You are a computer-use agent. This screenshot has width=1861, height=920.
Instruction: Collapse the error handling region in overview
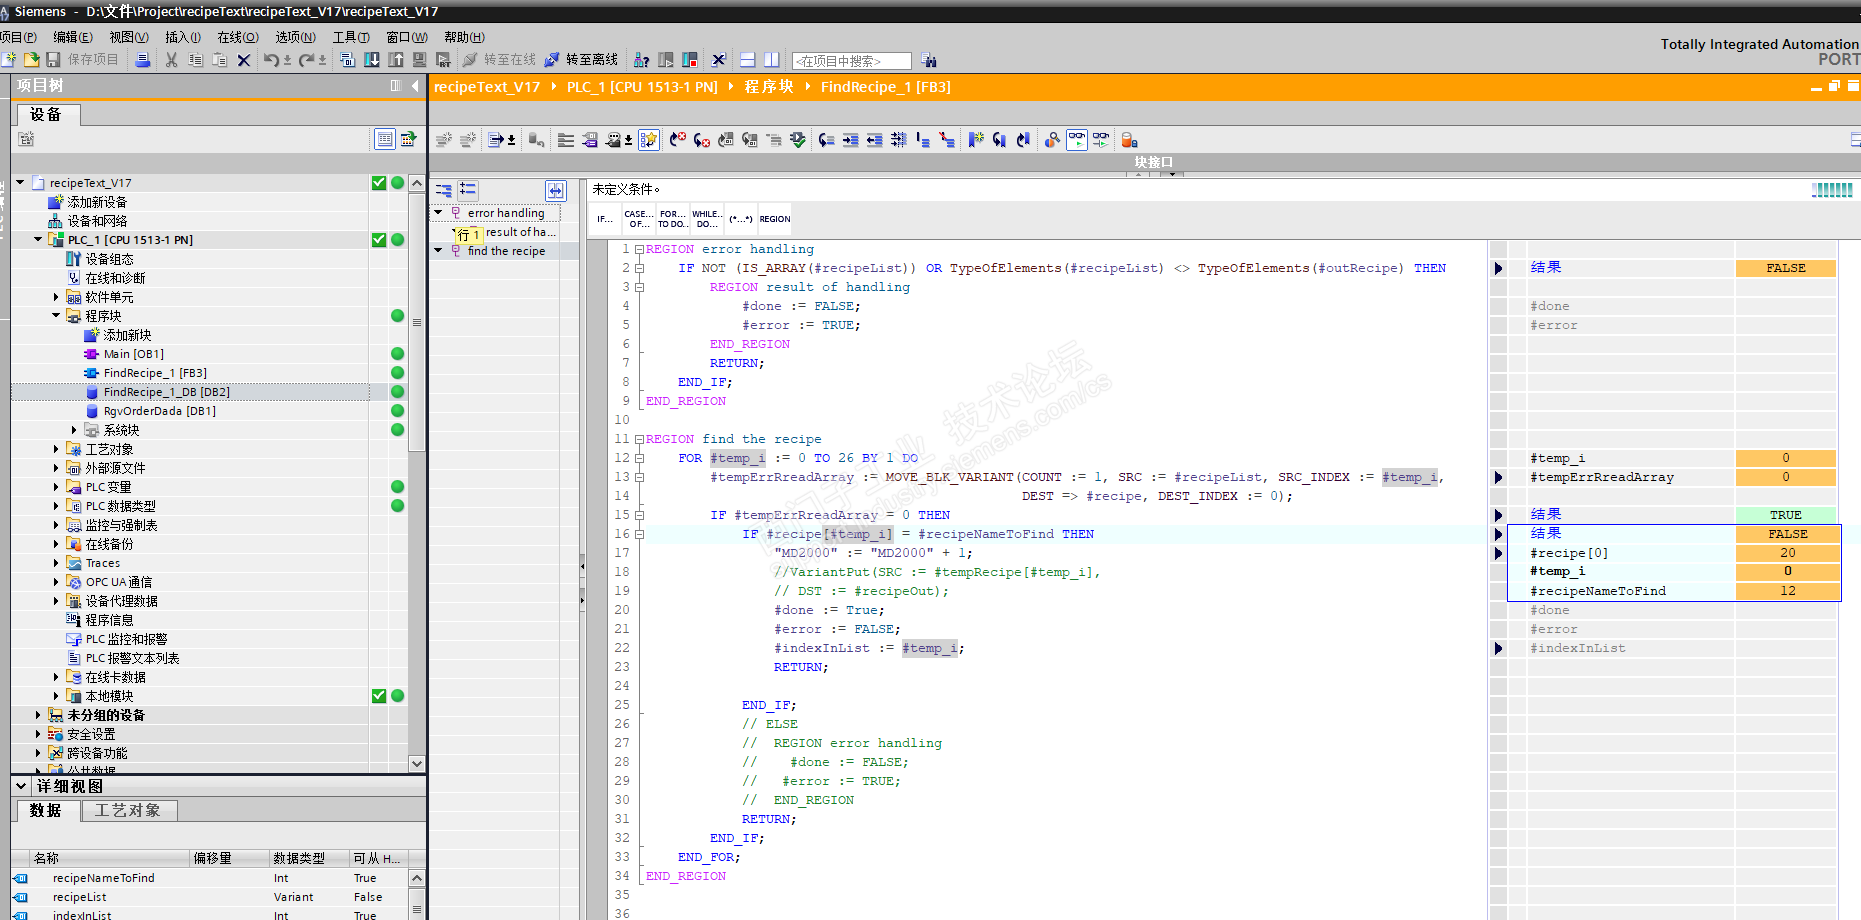[438, 213]
